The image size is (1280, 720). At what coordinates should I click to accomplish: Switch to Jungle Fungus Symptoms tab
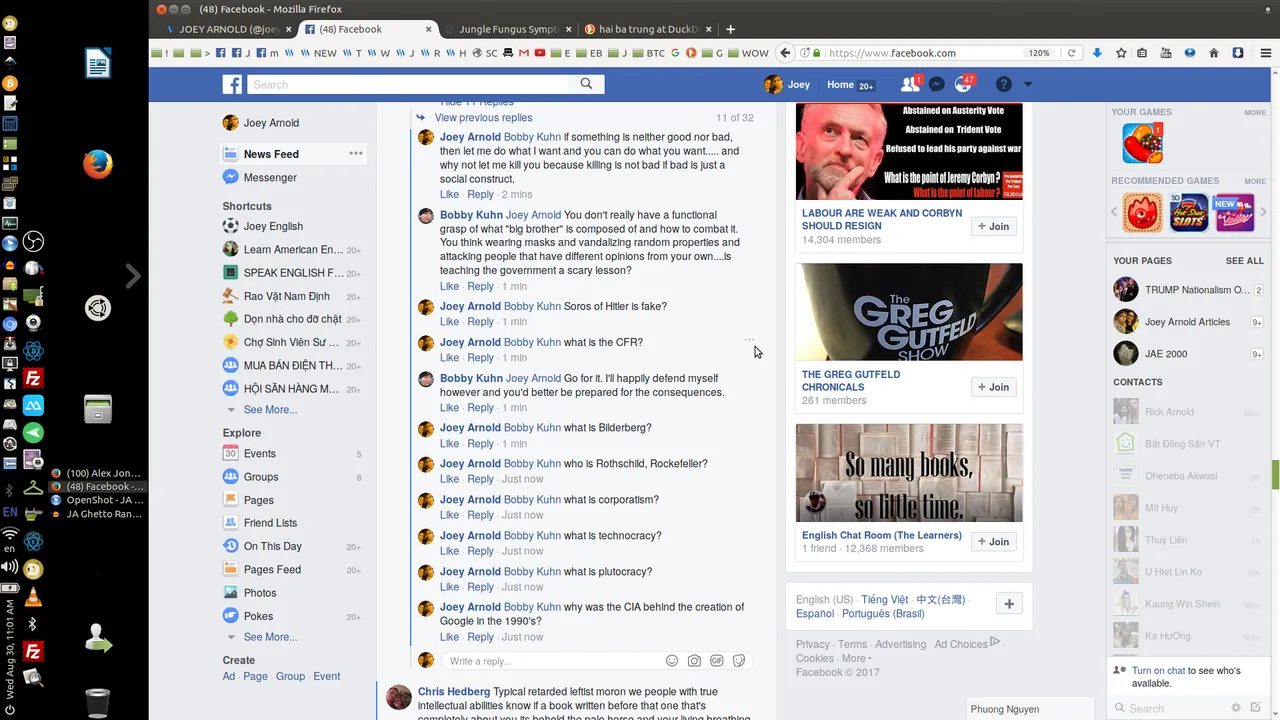[x=508, y=29]
